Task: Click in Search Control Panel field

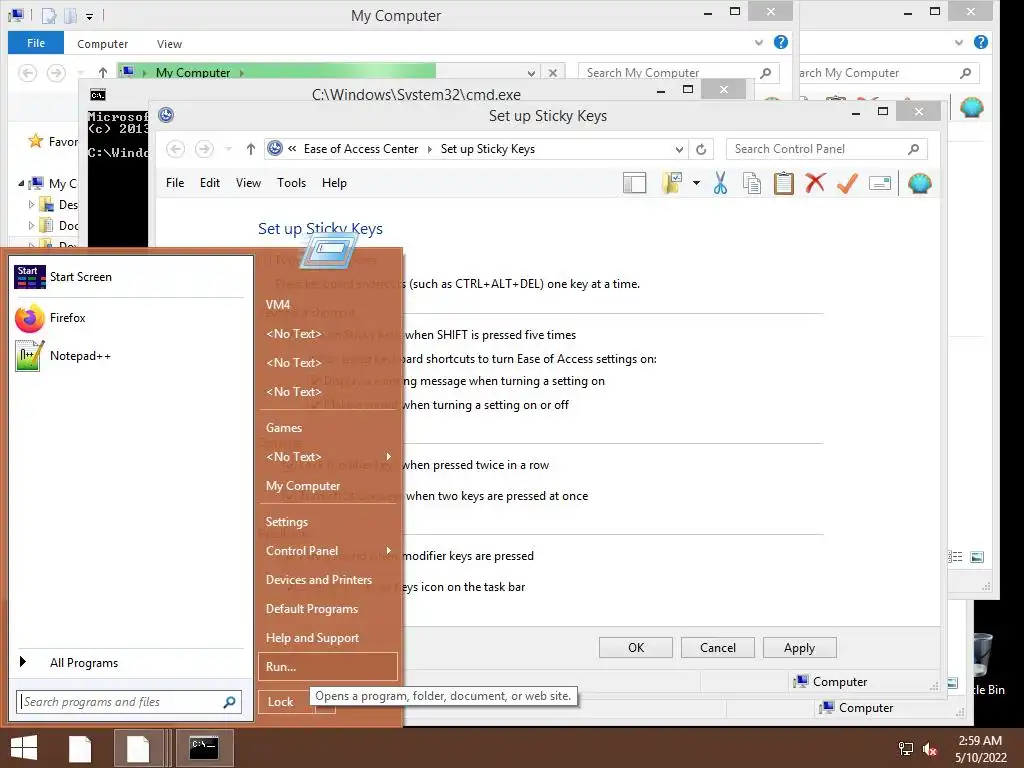Action: (825, 150)
